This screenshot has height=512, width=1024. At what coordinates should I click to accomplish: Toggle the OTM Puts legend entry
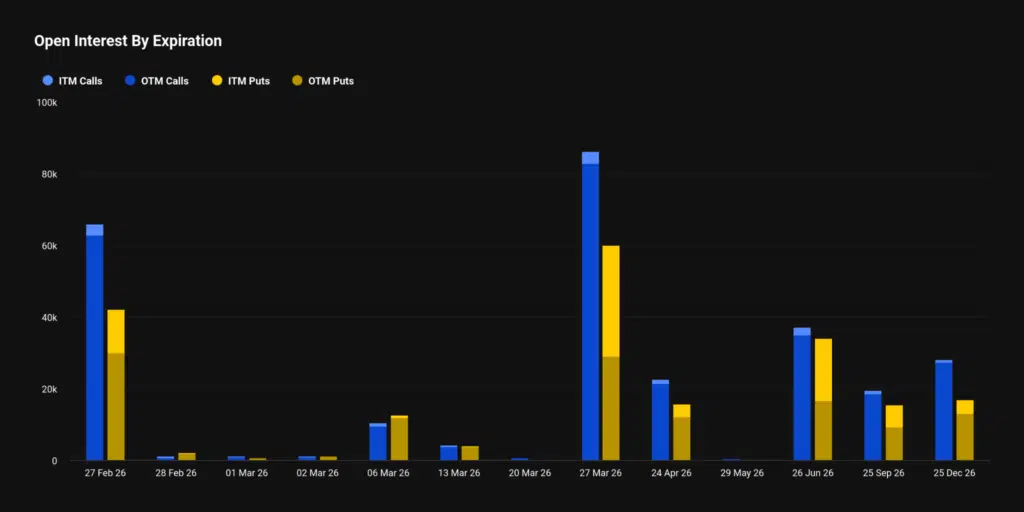(x=322, y=81)
